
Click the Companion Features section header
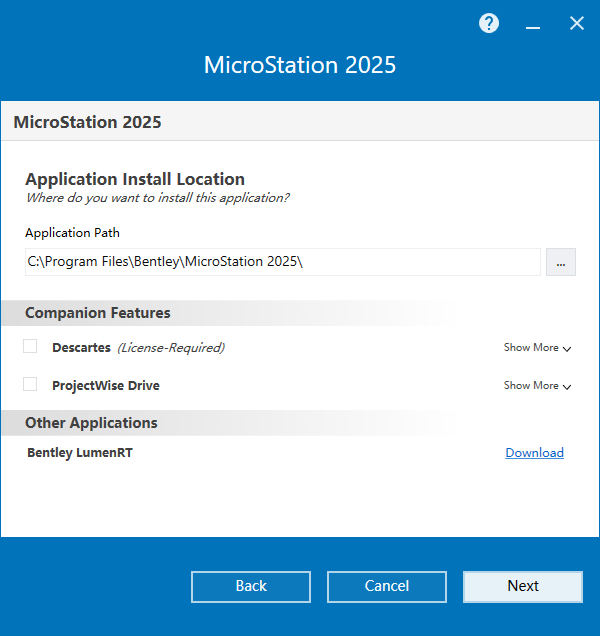click(x=98, y=313)
